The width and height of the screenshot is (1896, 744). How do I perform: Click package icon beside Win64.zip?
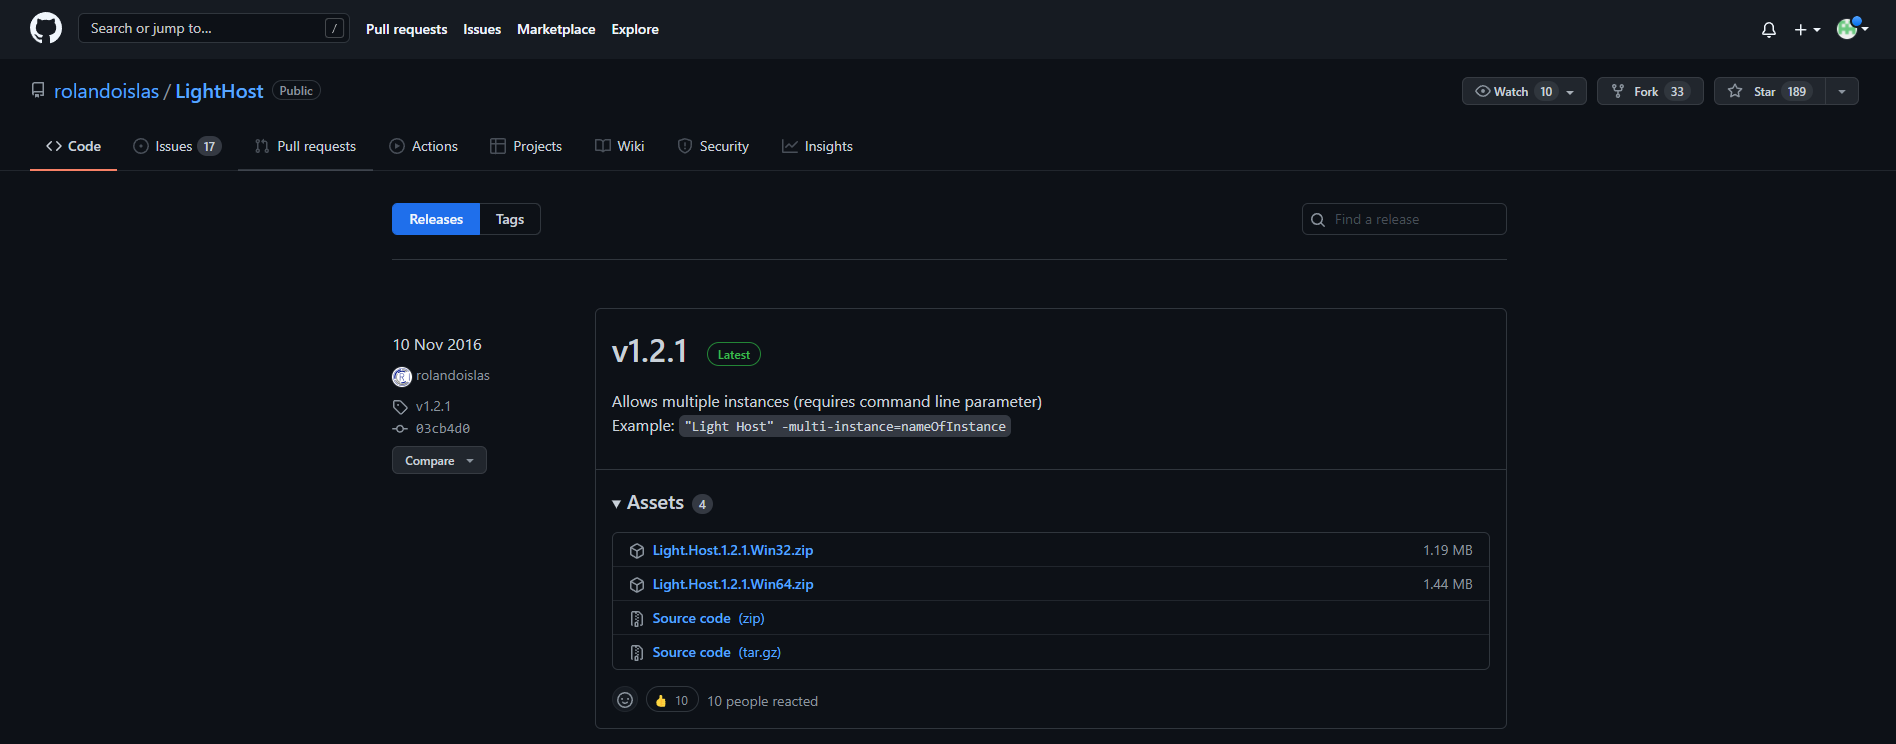[x=637, y=585]
